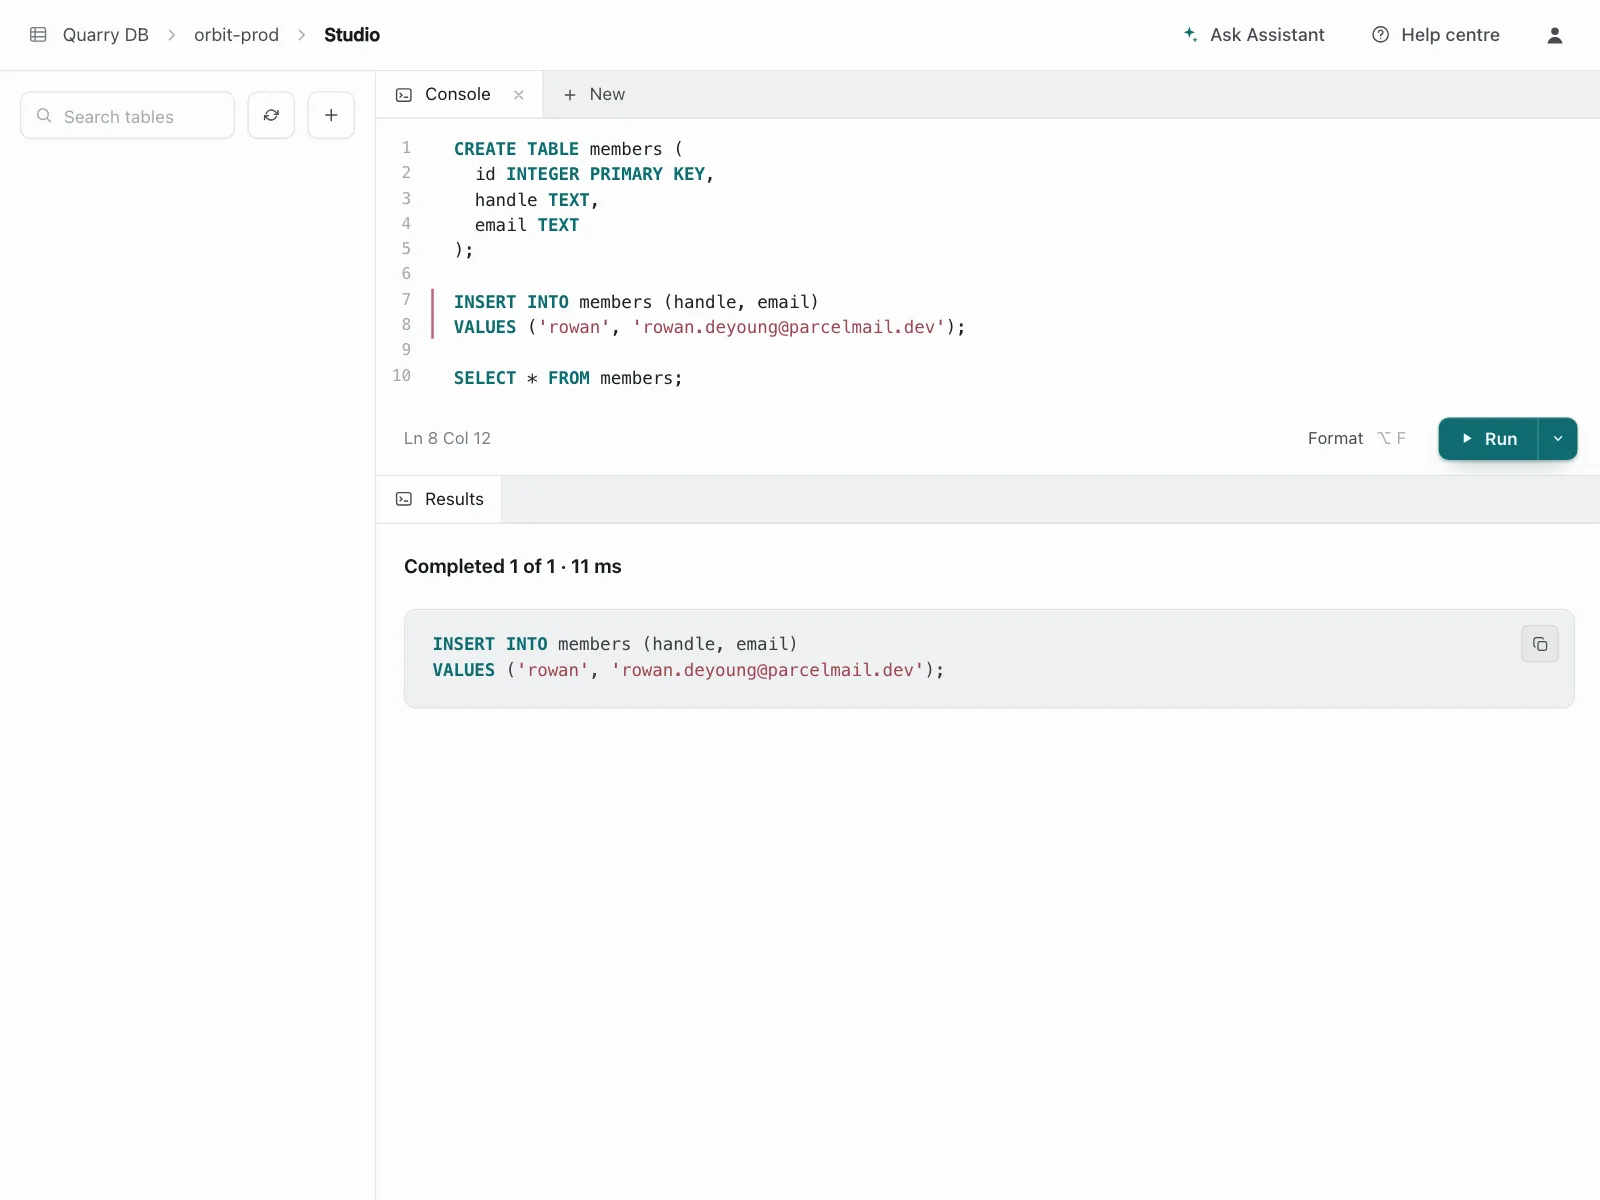Open a New console tab
This screenshot has height=1200, width=1600.
594,94
